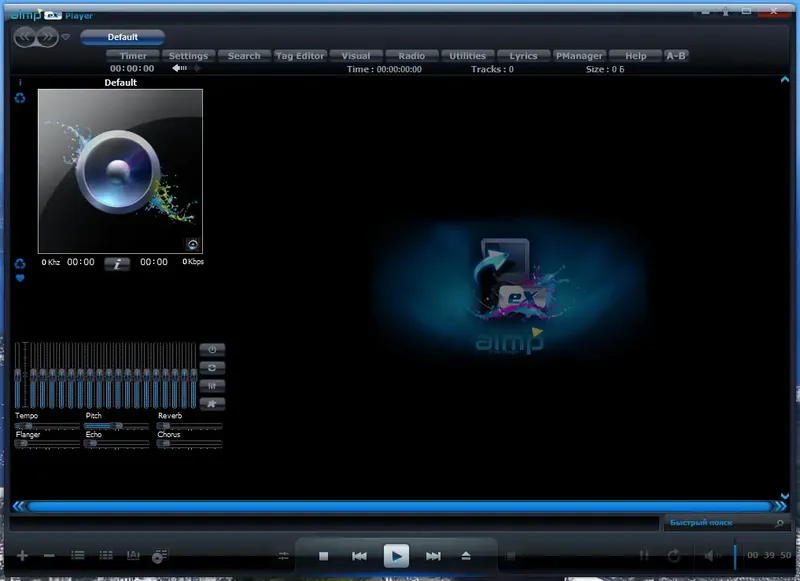Viewport: 800px width, 581px height.
Task: Click the left double-chevron on seek bar
Action: pos(18,506)
